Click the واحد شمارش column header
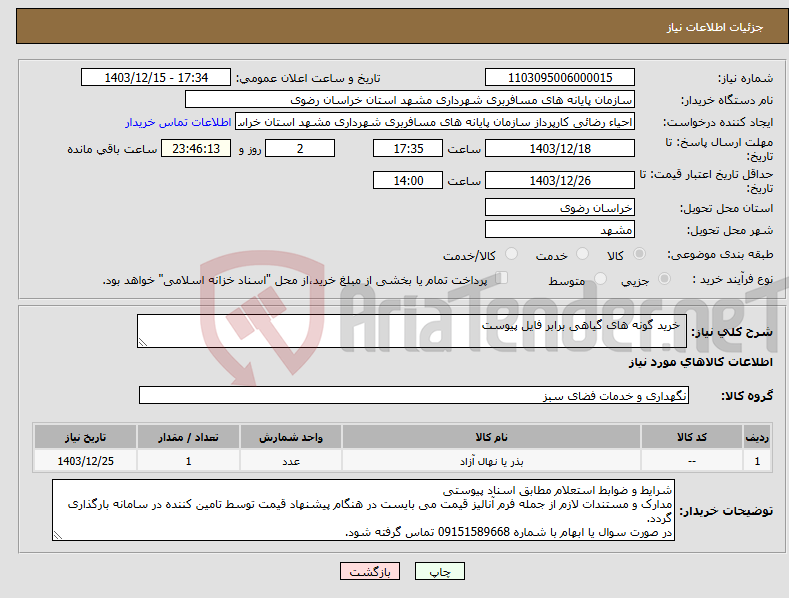 [x=291, y=437]
